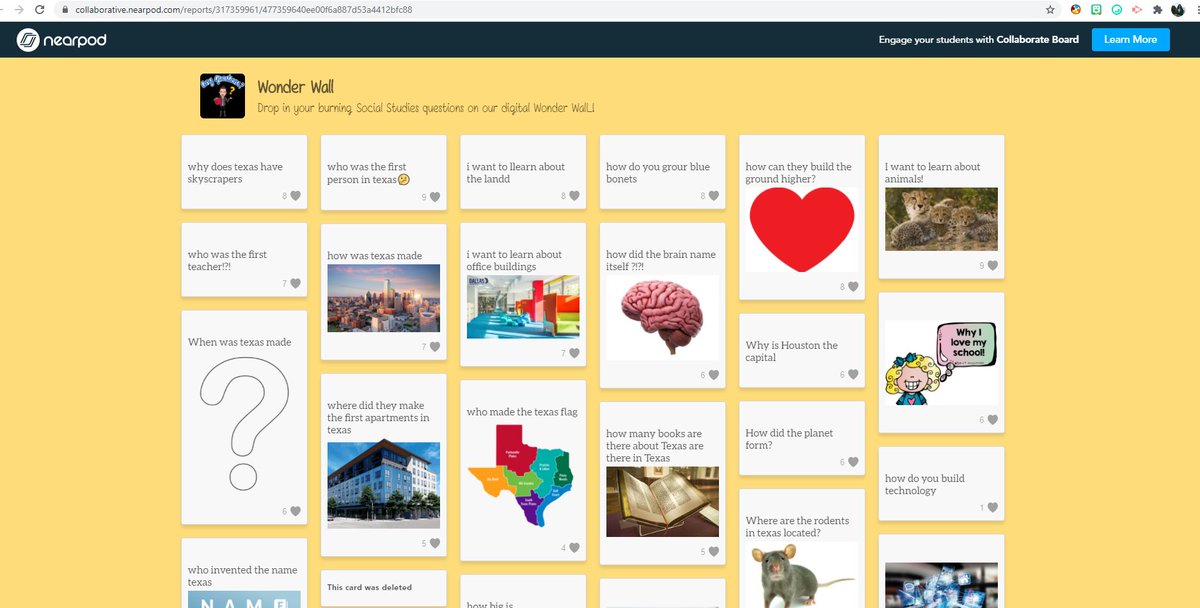Bookmark this page with the star icon

click(1050, 9)
